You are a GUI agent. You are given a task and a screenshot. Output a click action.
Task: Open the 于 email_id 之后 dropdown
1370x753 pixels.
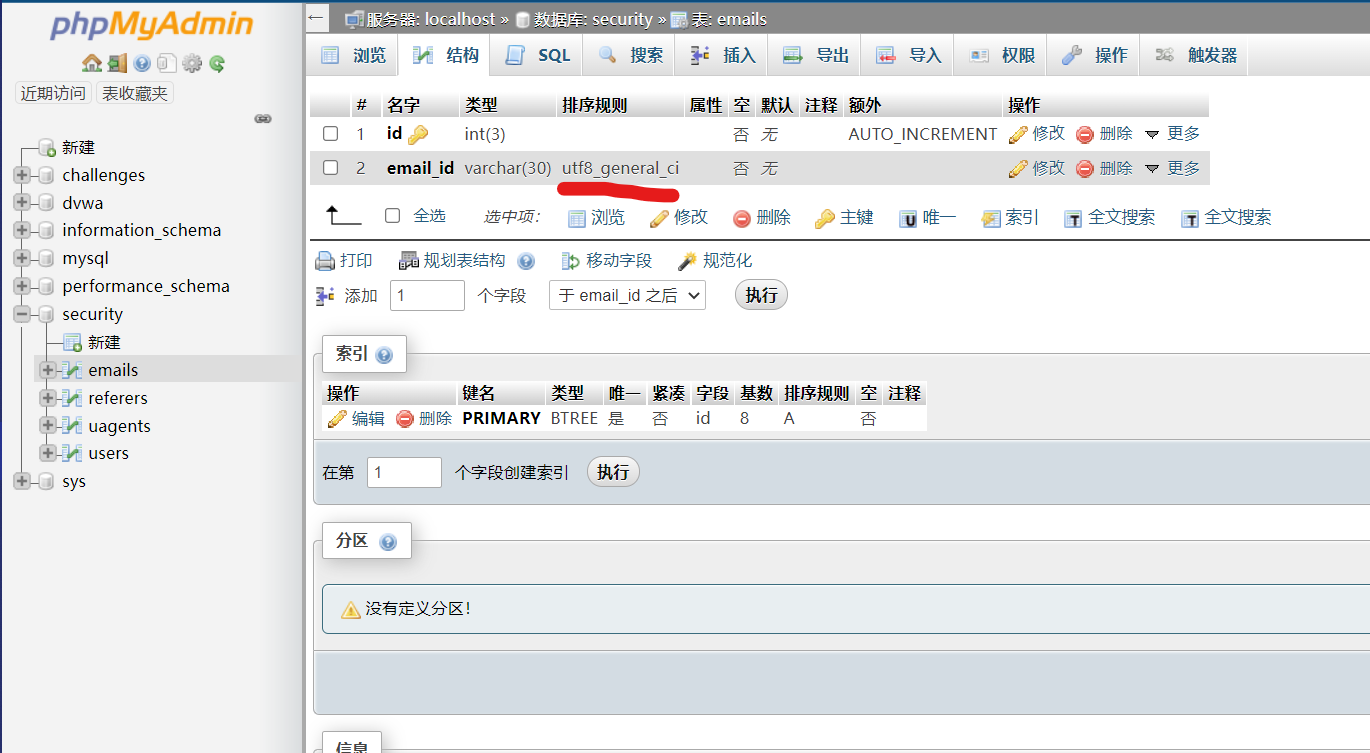627,295
